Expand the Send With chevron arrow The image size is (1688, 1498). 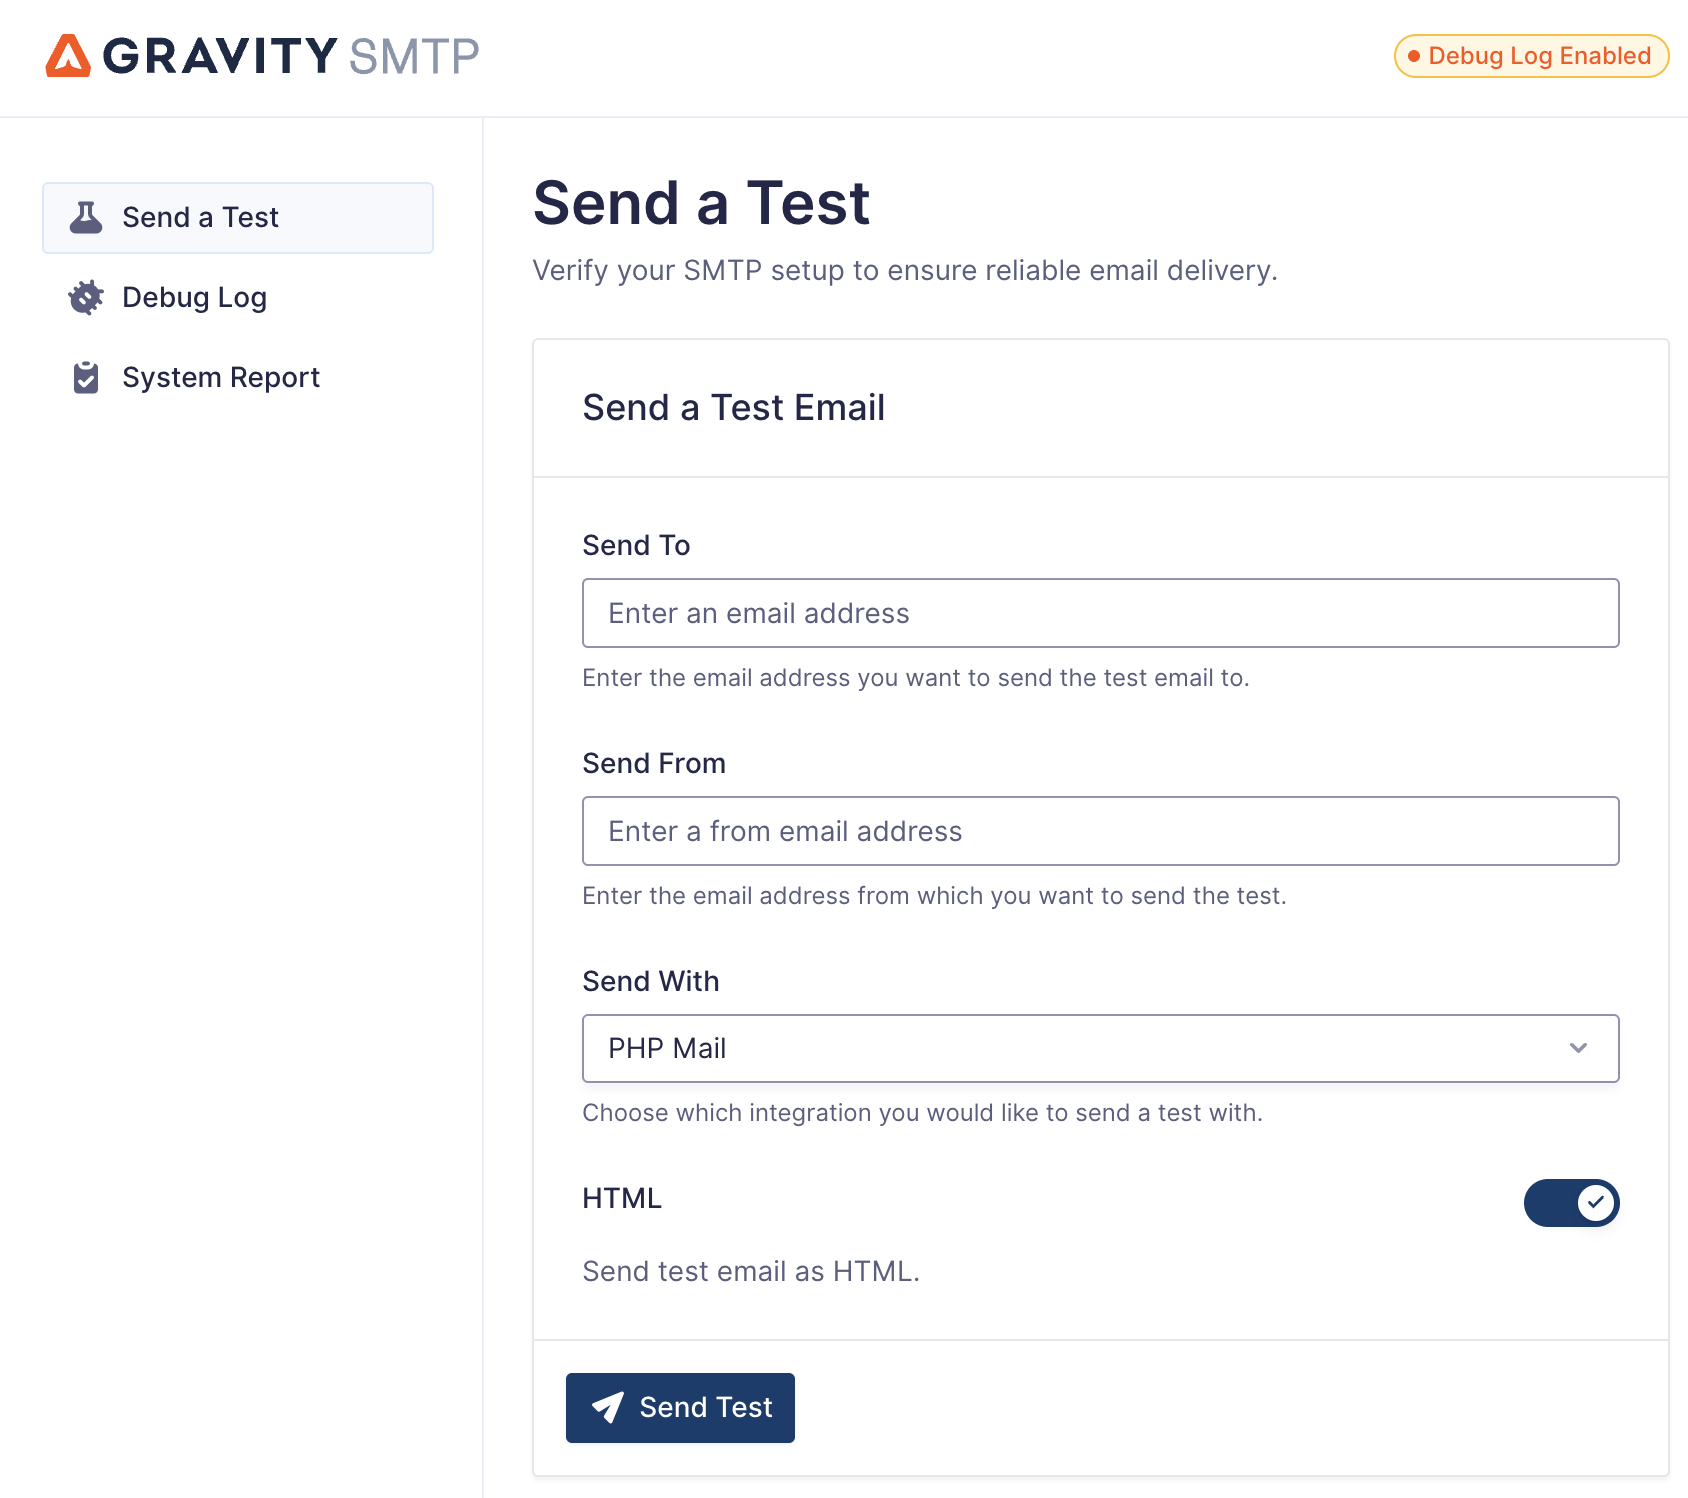(x=1578, y=1048)
